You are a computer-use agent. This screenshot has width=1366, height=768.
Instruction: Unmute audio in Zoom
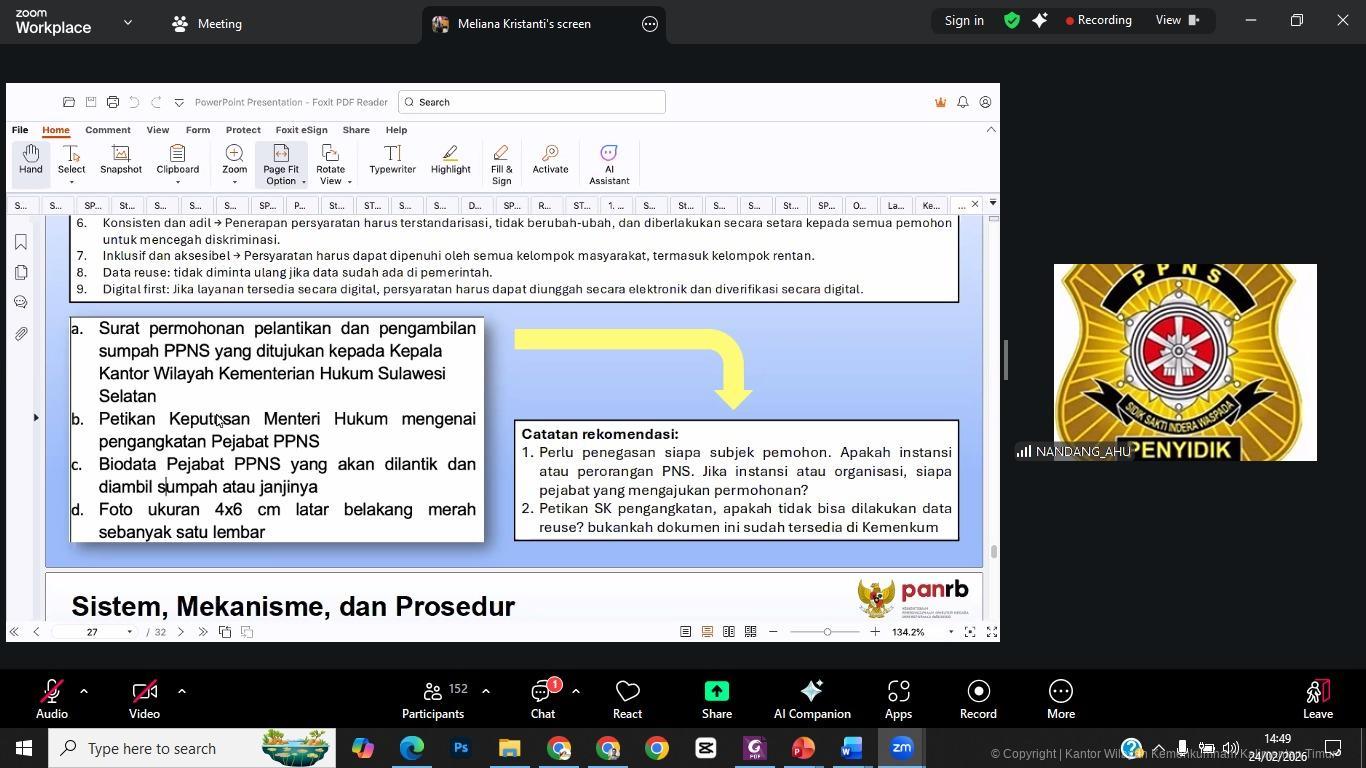52,699
